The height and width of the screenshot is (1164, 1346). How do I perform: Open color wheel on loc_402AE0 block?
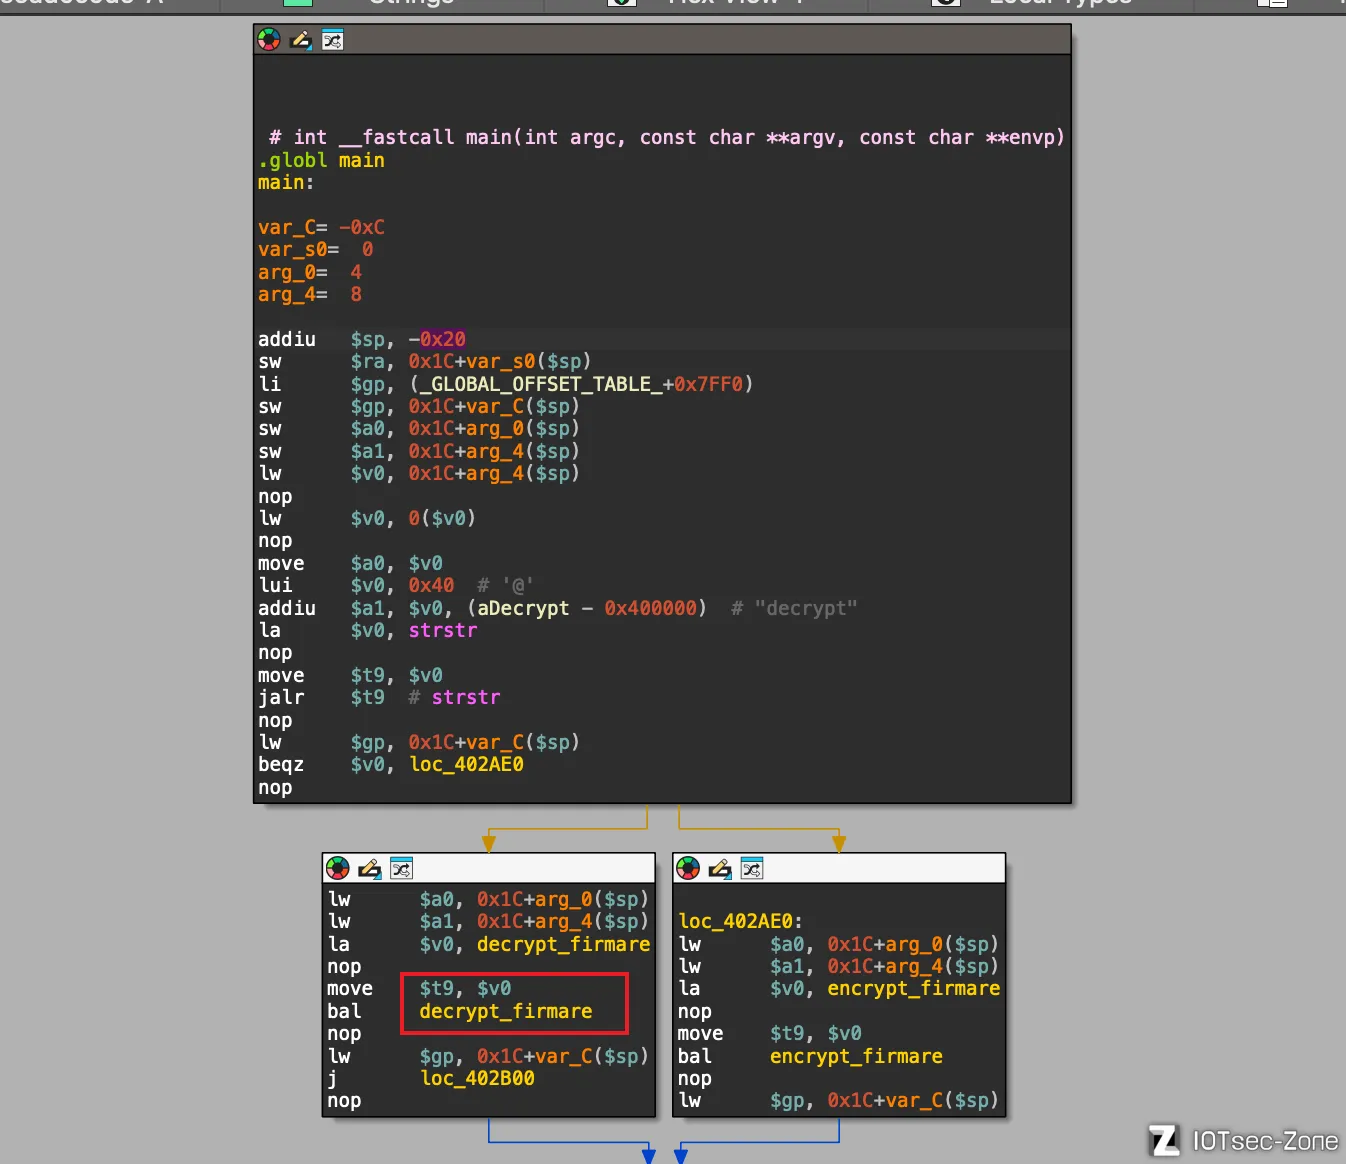[x=689, y=868]
